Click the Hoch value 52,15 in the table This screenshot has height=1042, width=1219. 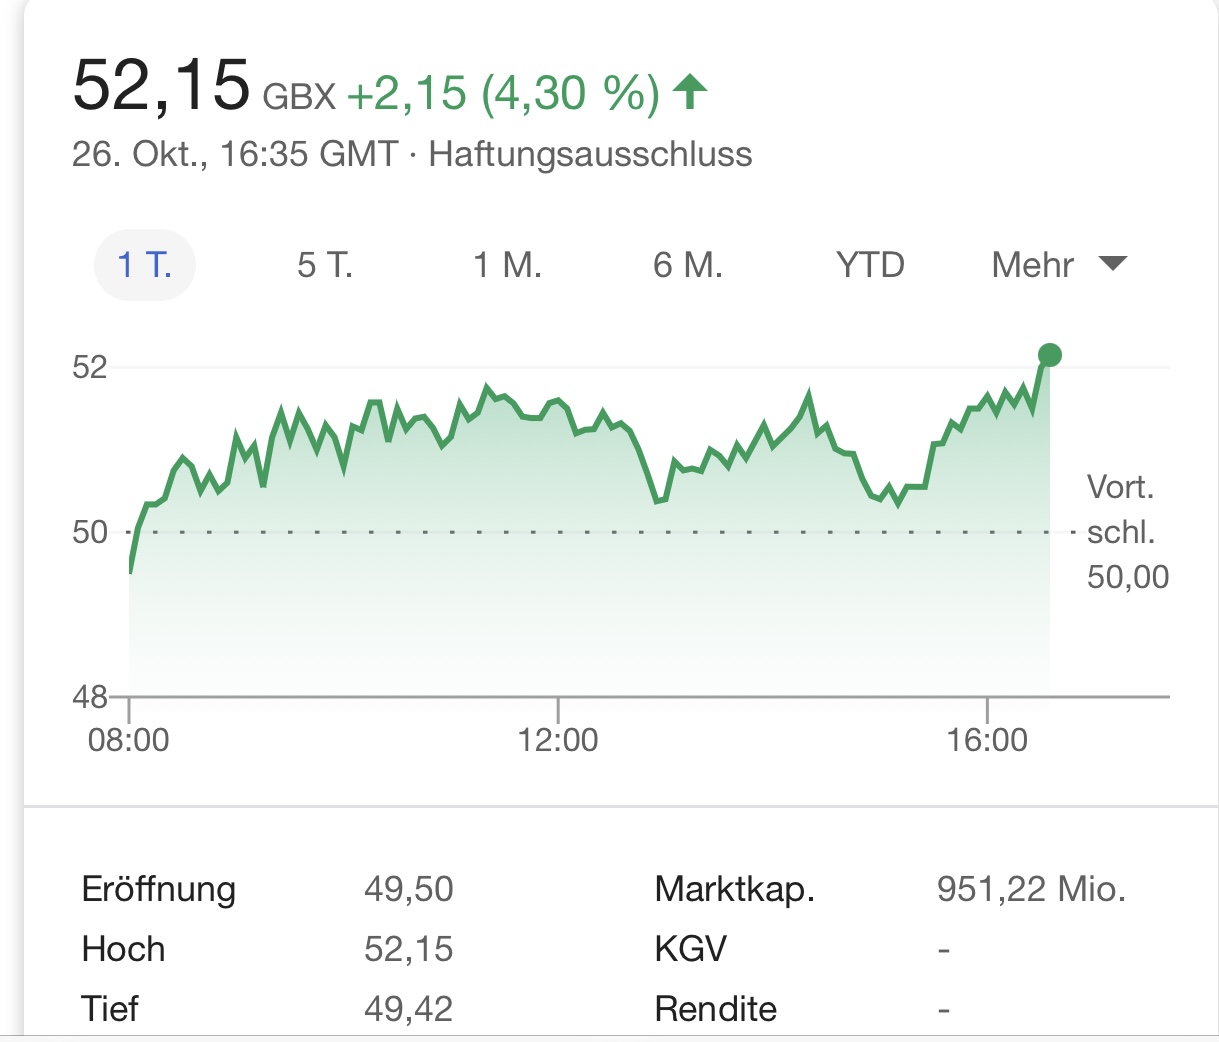pos(408,949)
